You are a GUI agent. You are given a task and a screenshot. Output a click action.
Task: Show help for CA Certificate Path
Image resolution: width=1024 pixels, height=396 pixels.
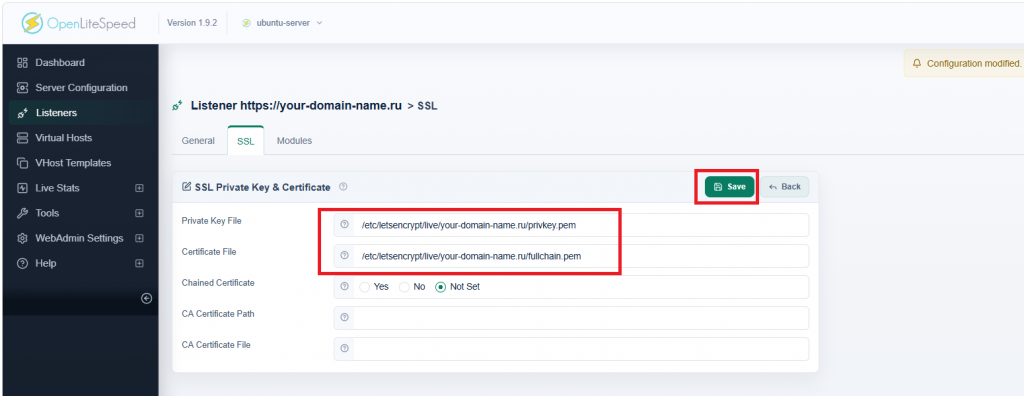click(x=344, y=318)
